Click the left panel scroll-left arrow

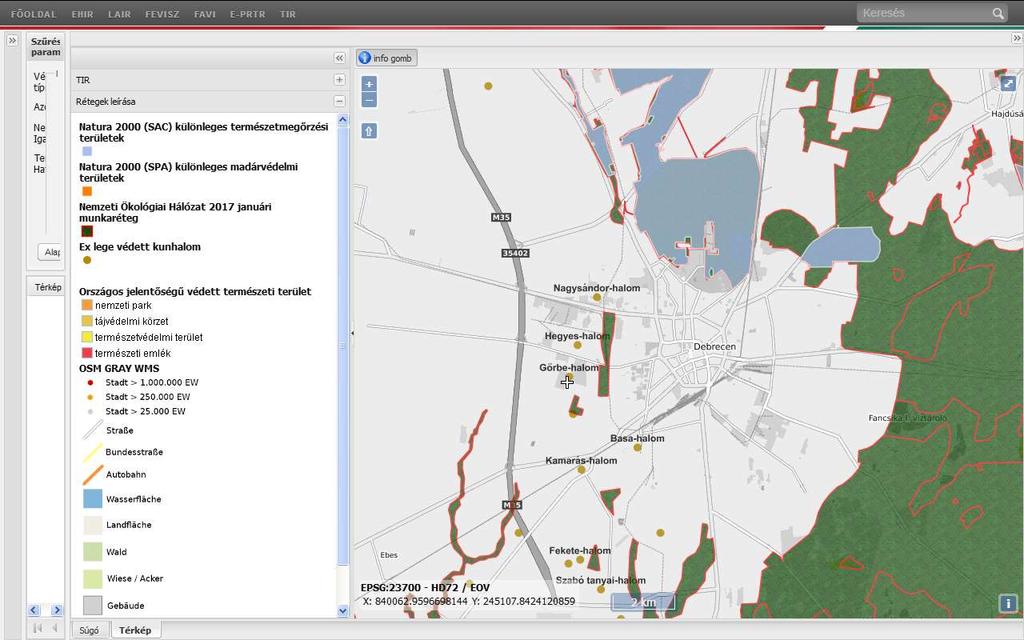click(x=34, y=610)
